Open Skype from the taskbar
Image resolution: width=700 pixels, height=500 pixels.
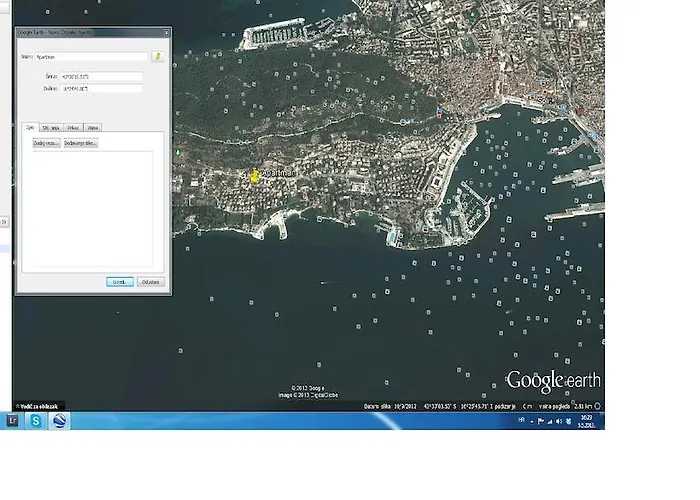[36, 421]
